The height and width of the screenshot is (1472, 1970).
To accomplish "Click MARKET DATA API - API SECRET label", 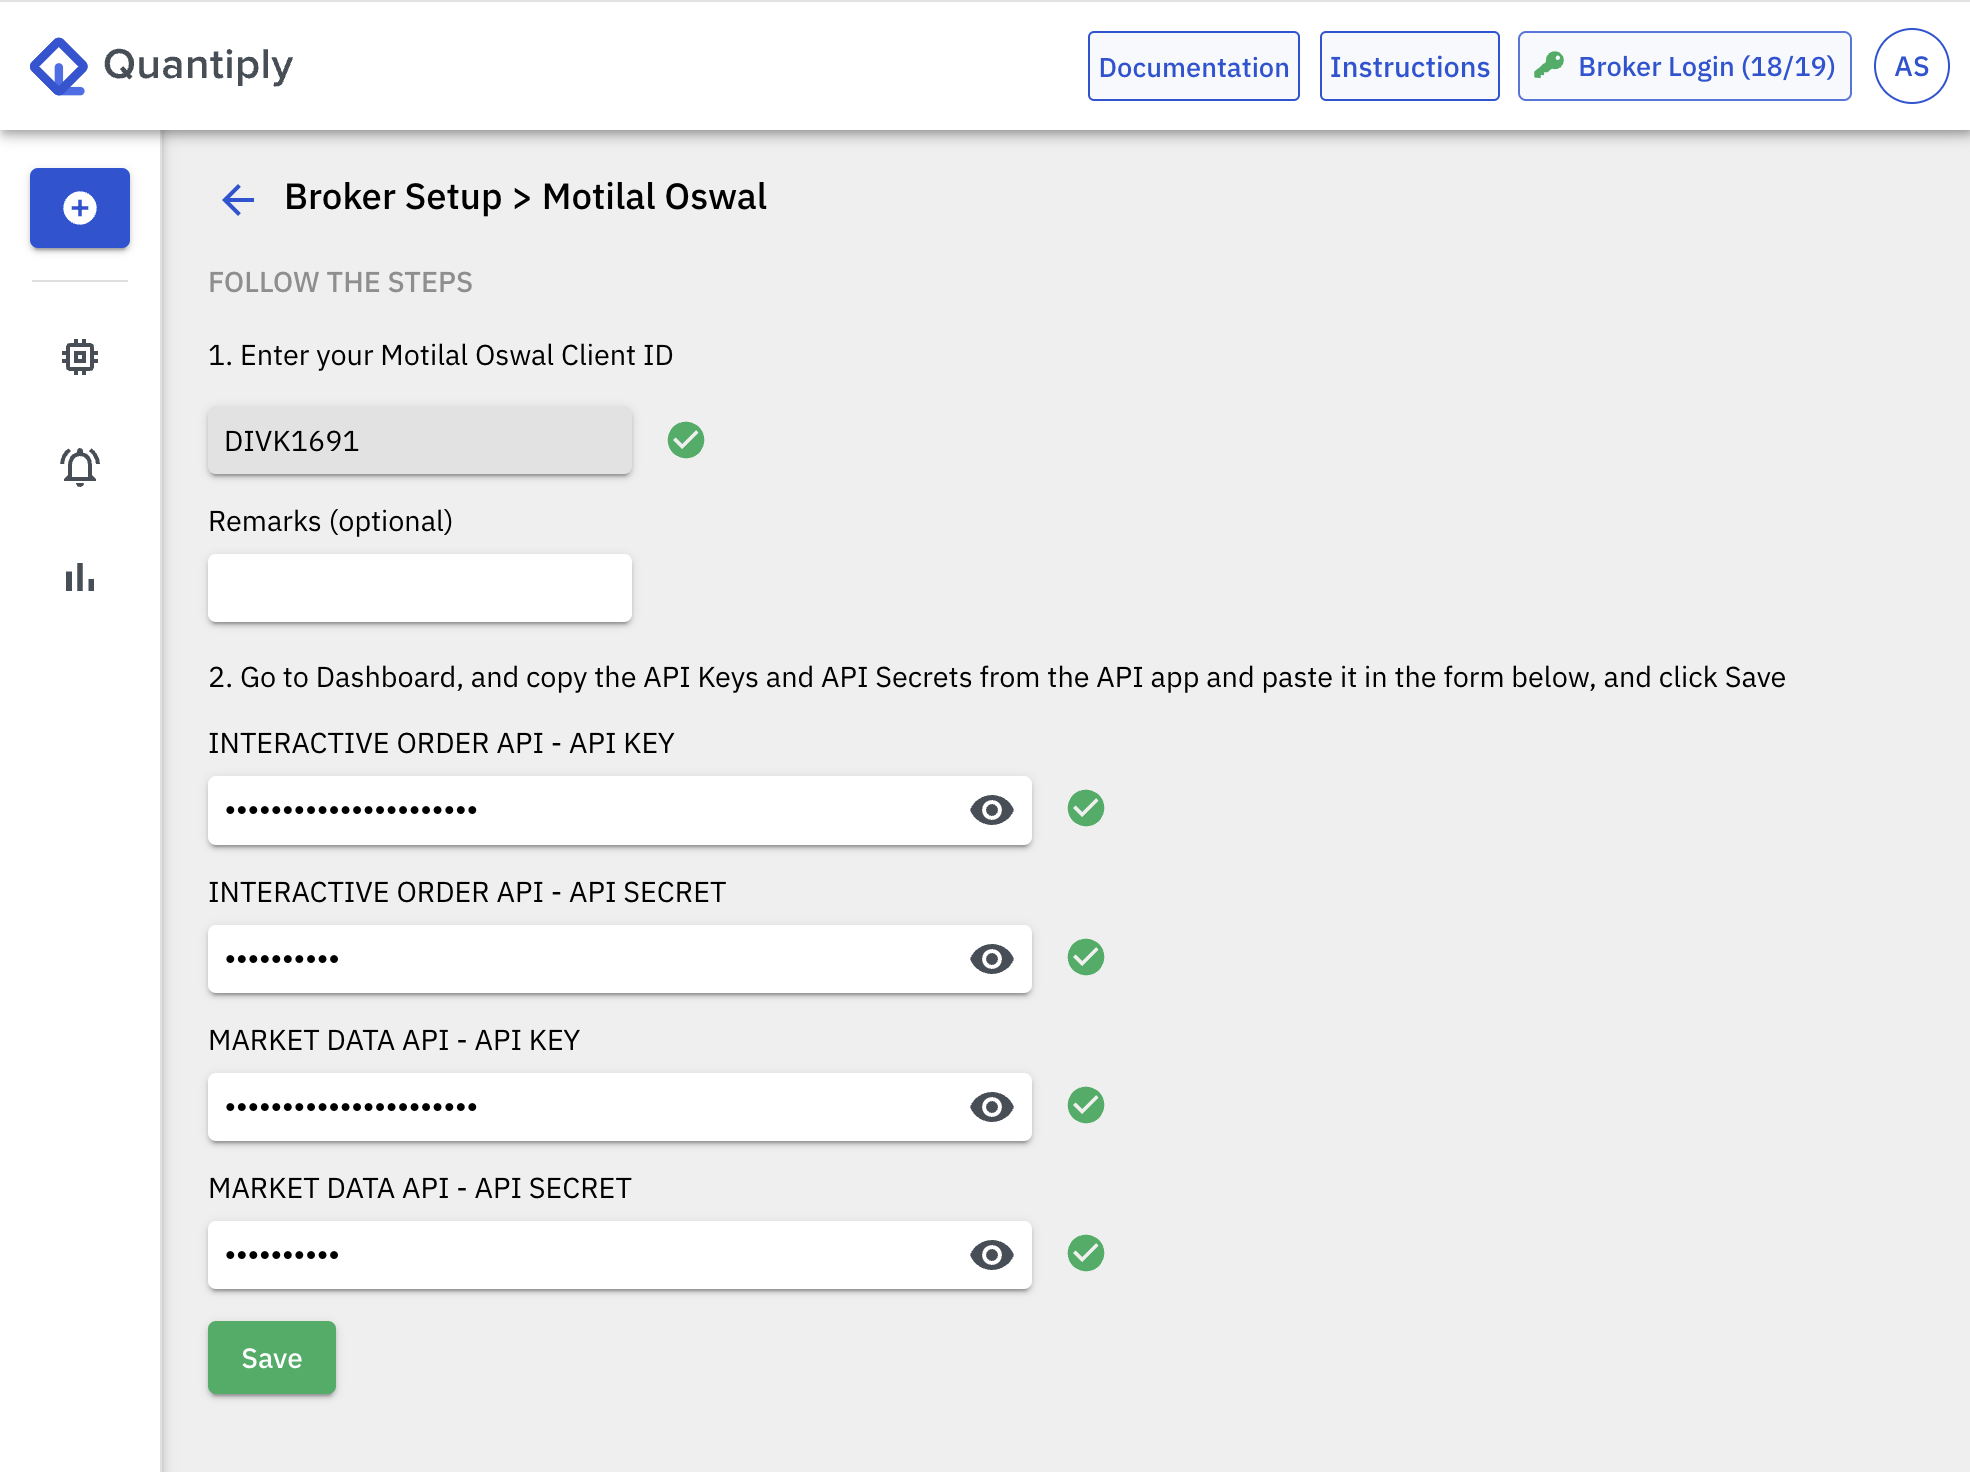I will click(x=420, y=1189).
